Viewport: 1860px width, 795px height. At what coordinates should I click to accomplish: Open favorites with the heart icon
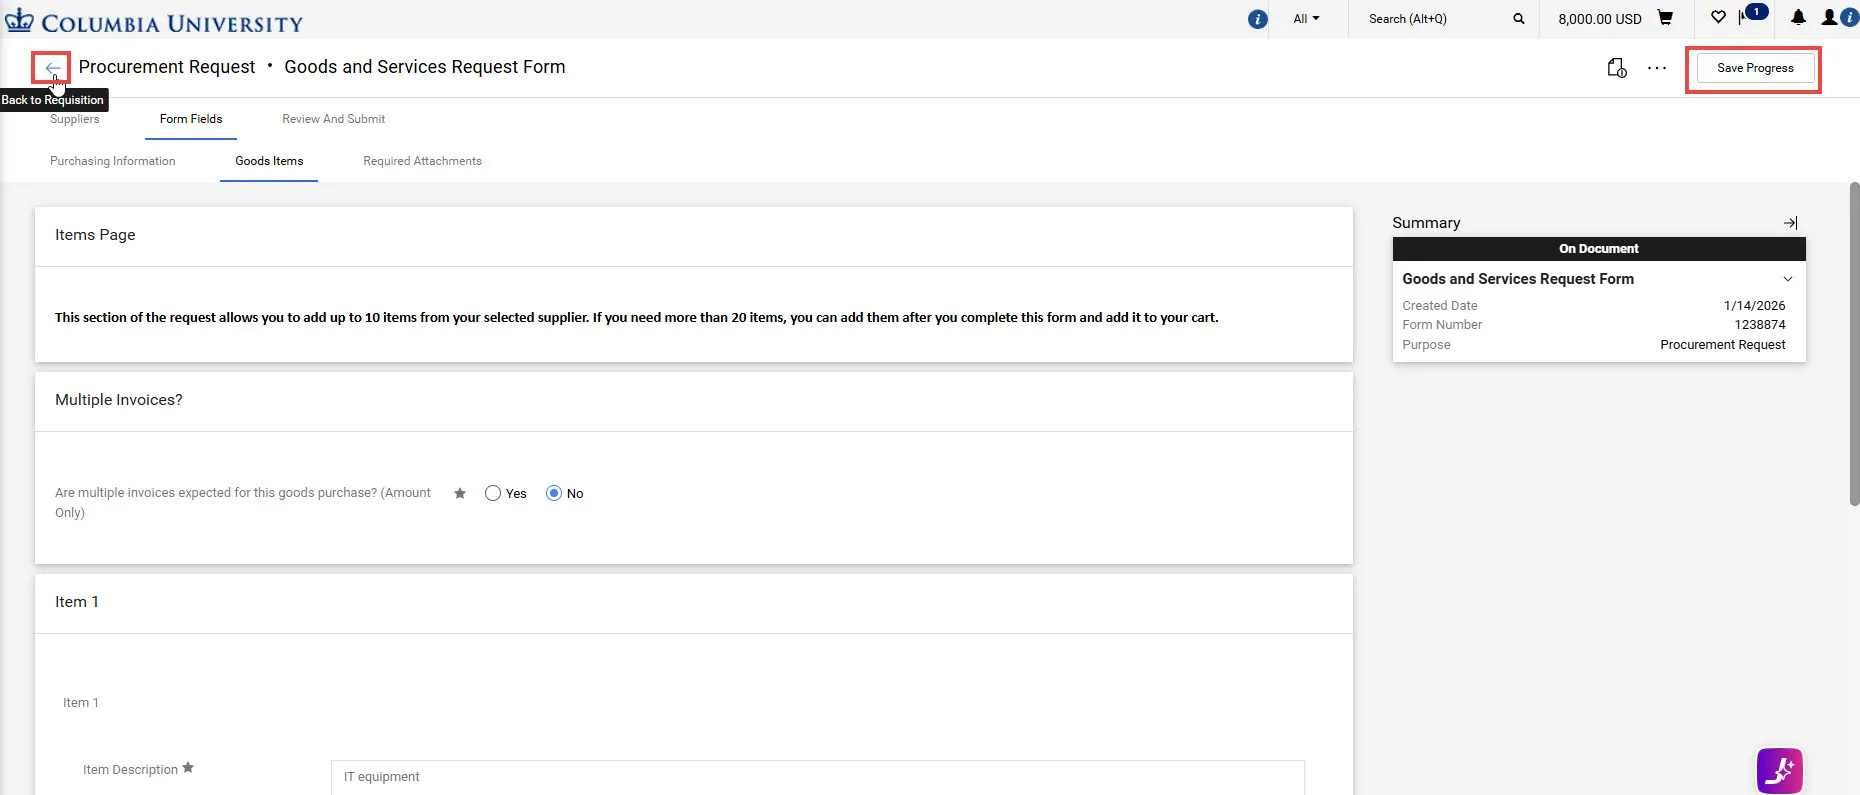[x=1718, y=17]
